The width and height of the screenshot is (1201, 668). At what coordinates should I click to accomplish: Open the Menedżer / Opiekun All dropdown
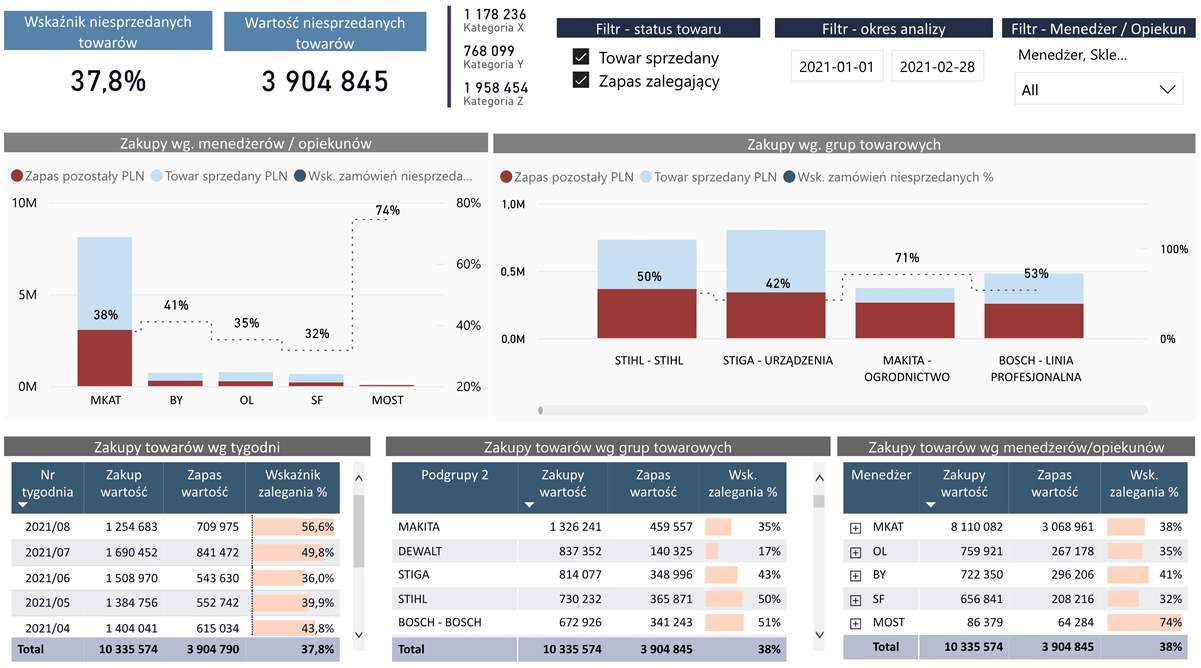1099,90
